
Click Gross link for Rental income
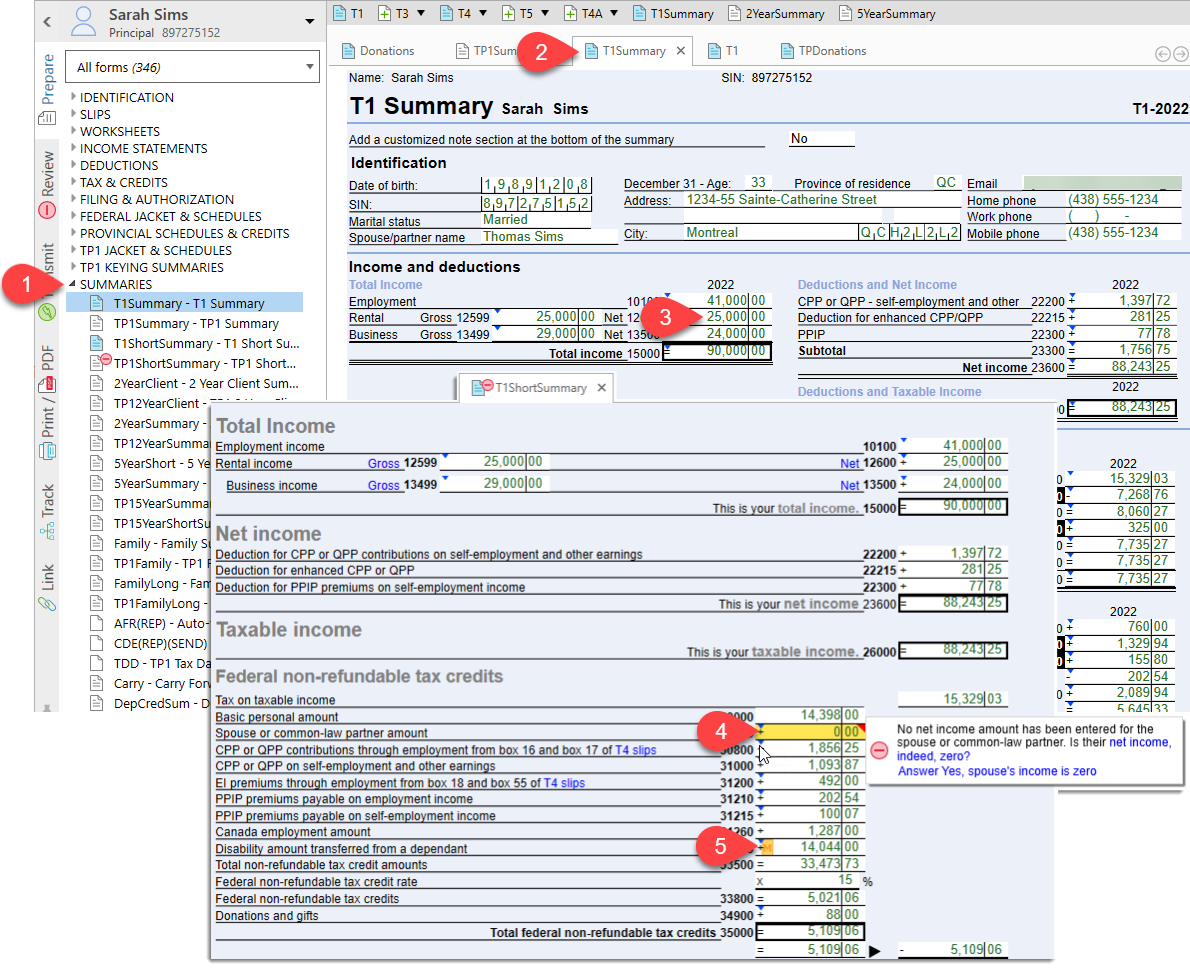tap(383, 463)
